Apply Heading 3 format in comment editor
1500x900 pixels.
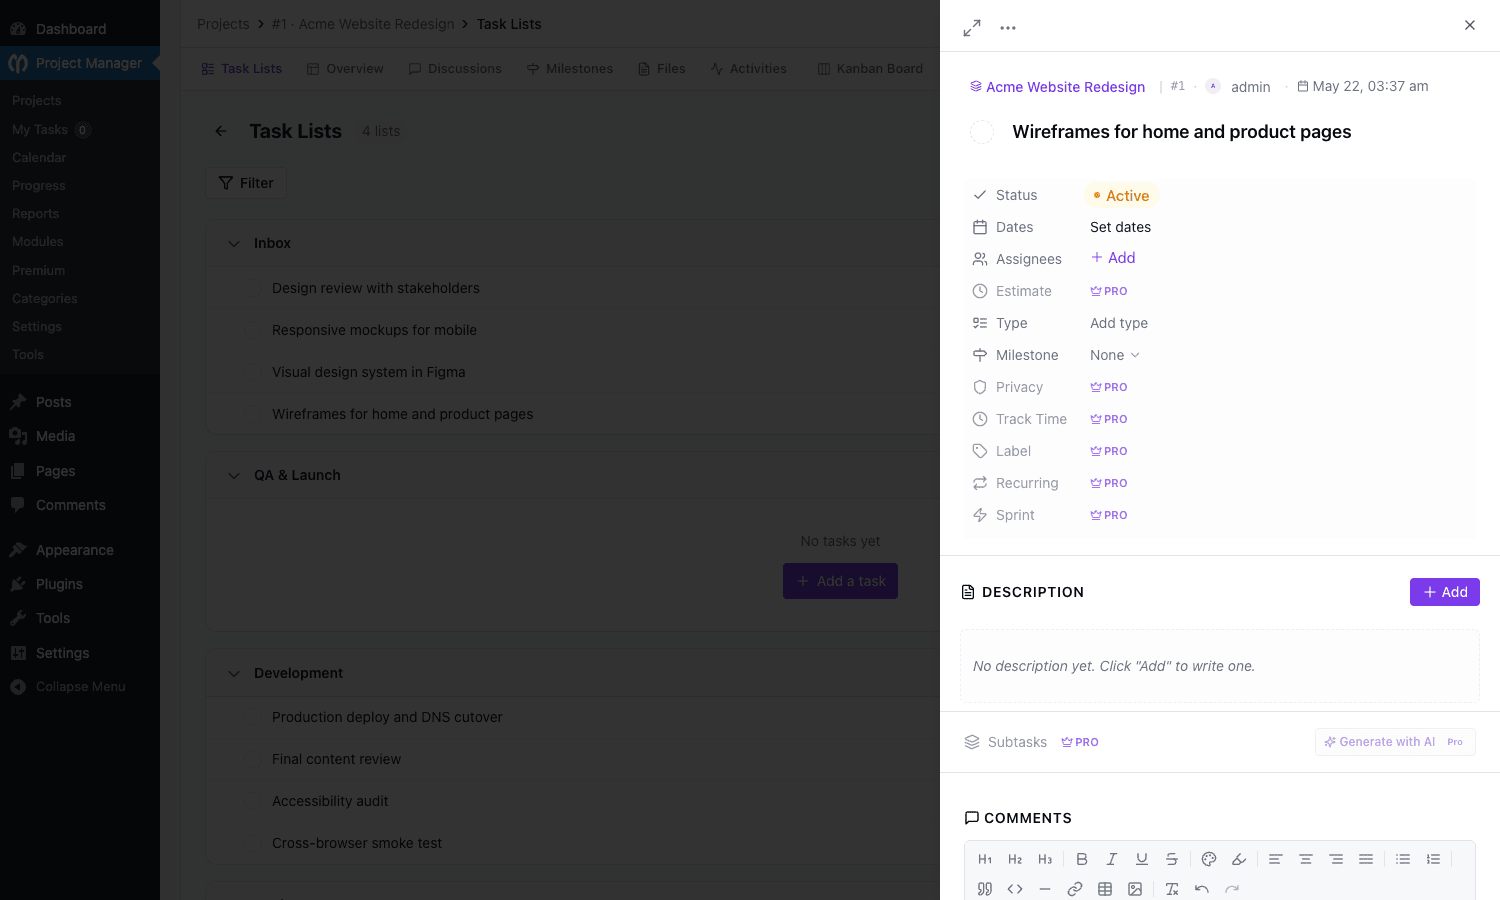[1045, 859]
